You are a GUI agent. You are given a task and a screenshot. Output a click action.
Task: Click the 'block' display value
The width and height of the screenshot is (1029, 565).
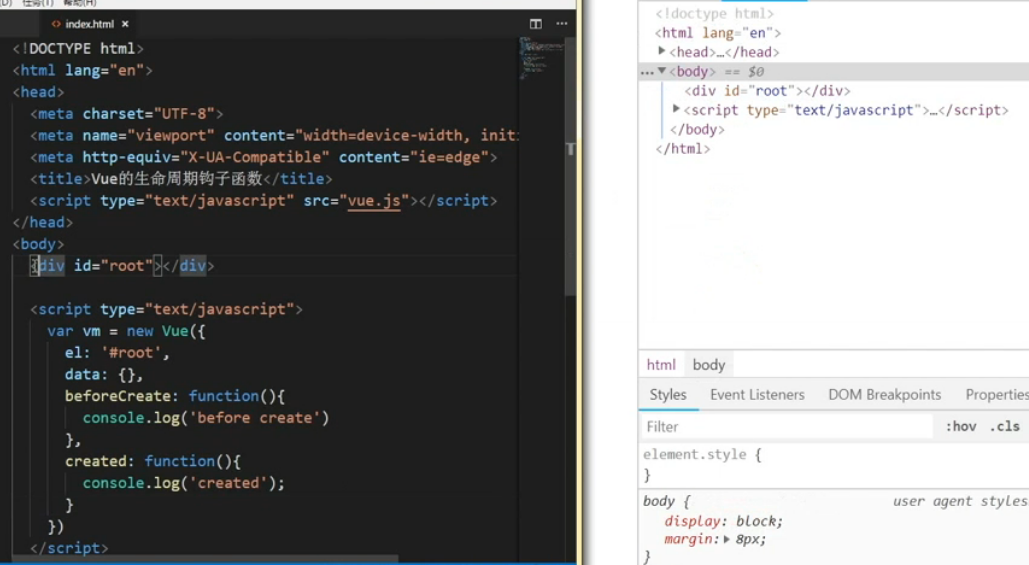point(755,521)
